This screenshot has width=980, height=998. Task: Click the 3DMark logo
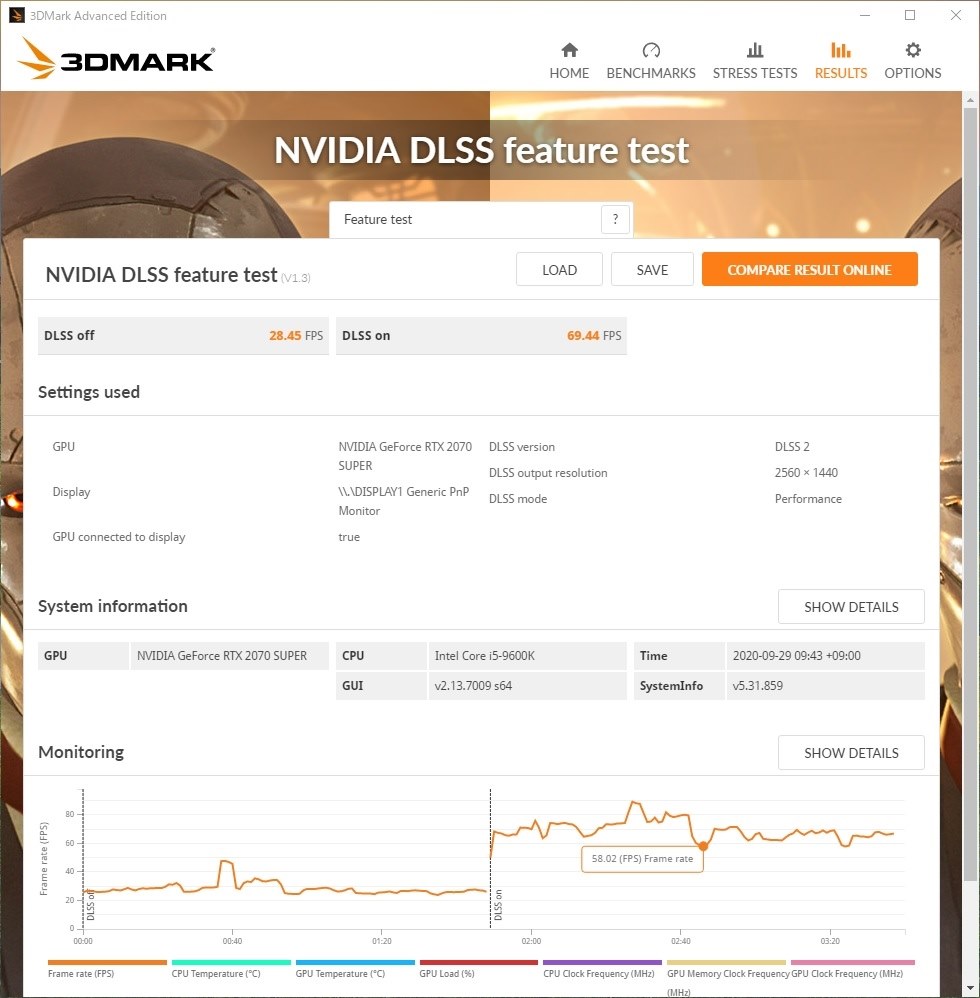click(x=116, y=59)
